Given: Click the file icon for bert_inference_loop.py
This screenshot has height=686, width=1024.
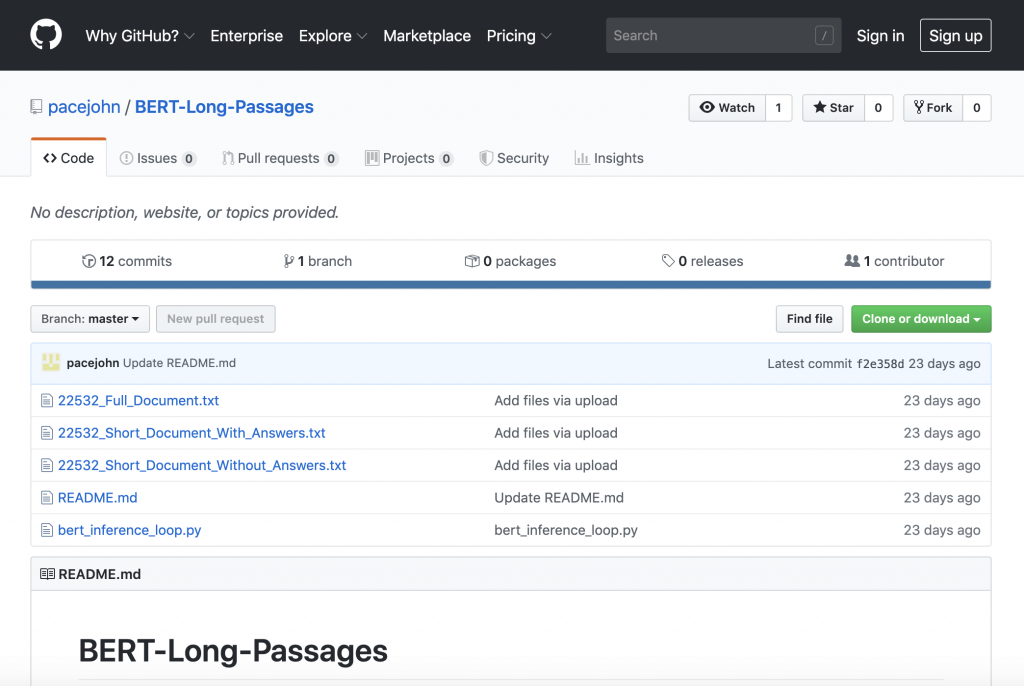Looking at the screenshot, I should click(x=46, y=530).
